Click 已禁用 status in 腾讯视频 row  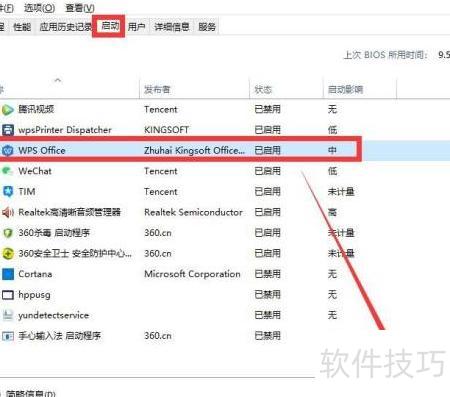point(267,109)
